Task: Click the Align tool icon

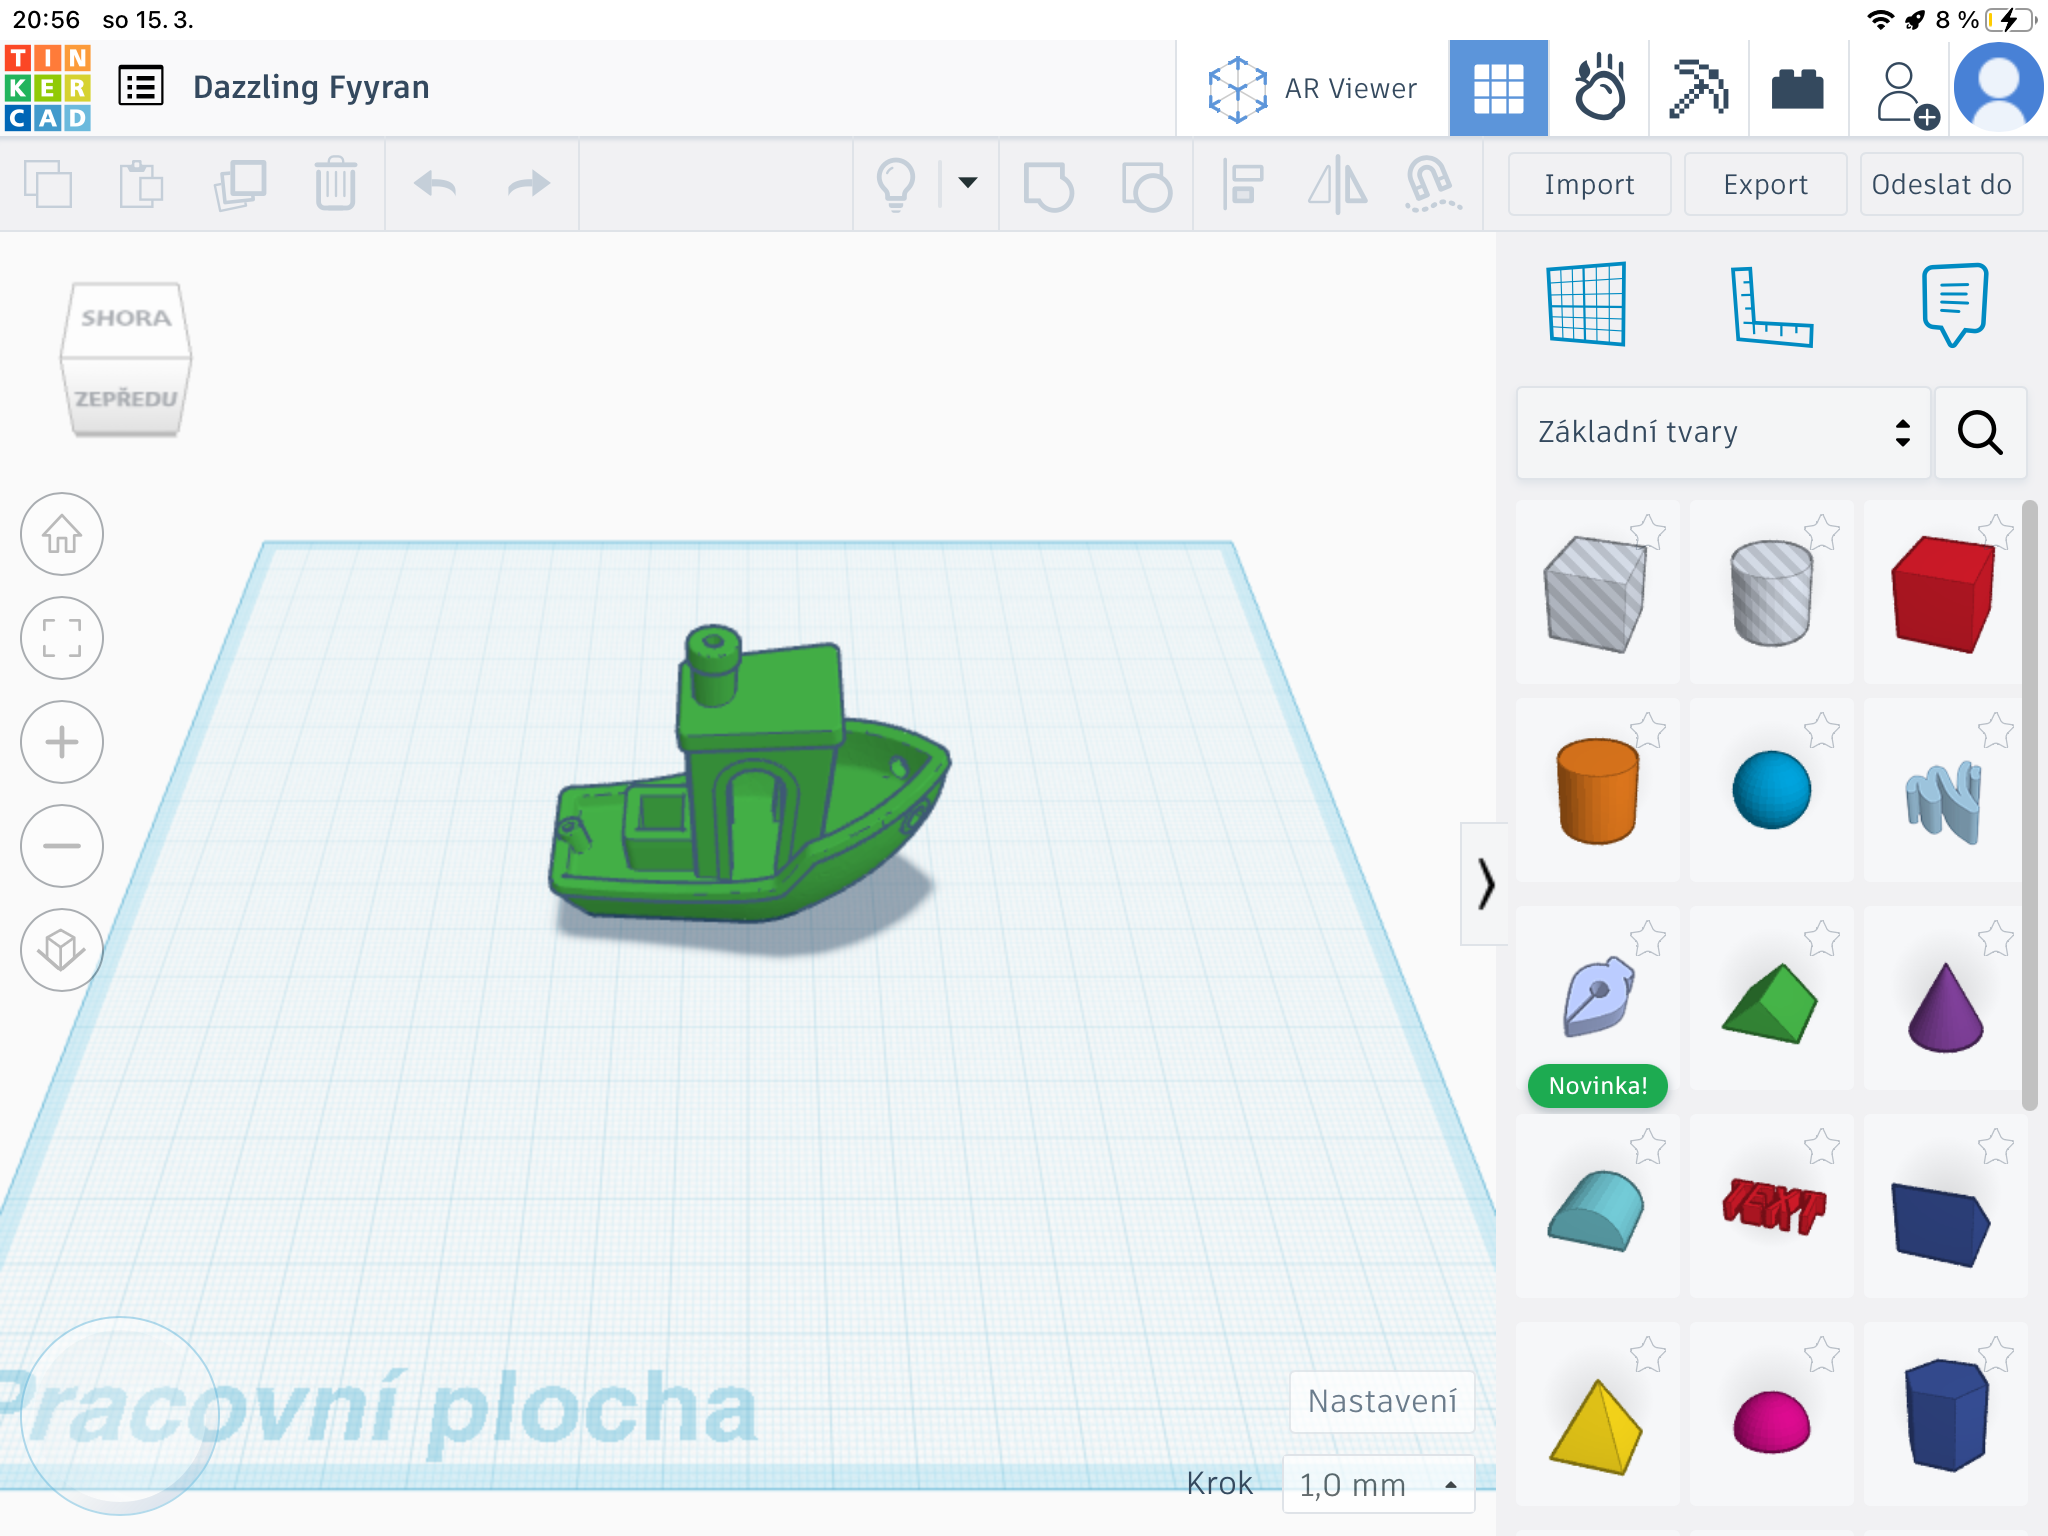Action: click(1243, 184)
